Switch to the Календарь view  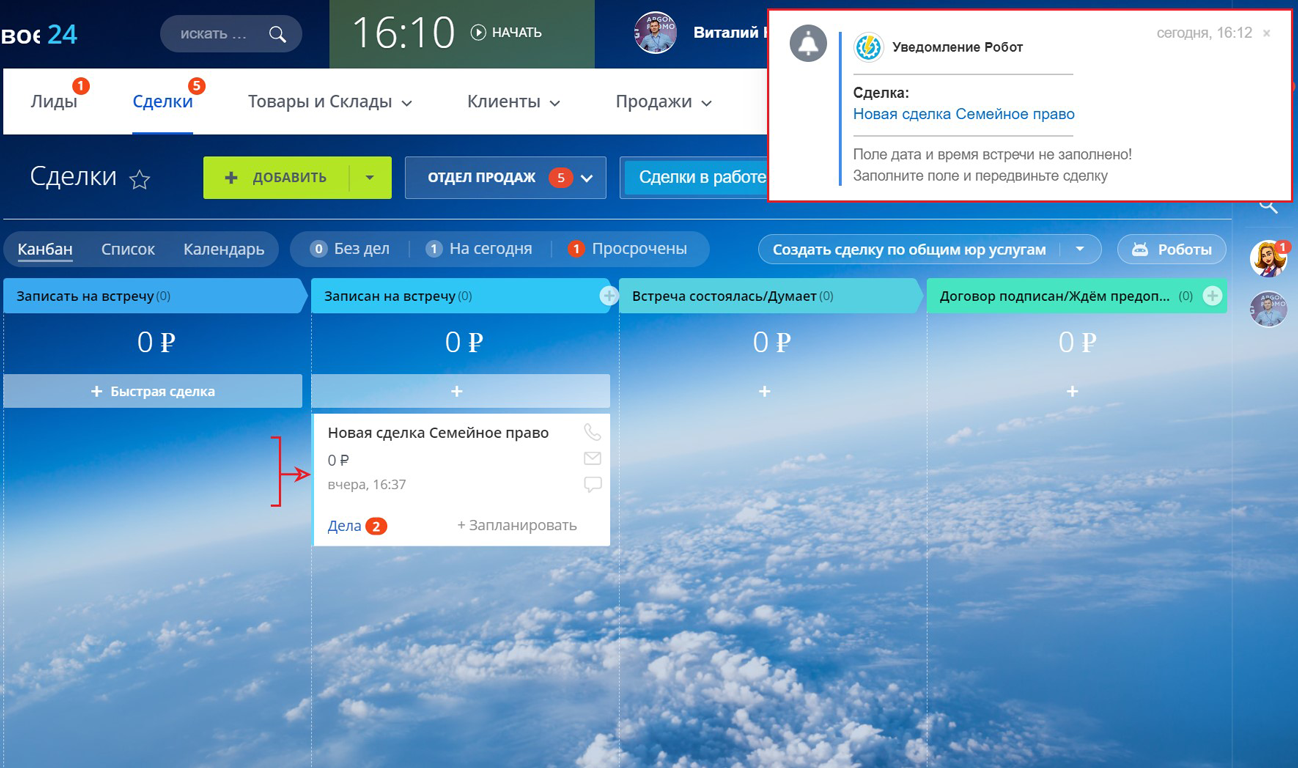224,249
